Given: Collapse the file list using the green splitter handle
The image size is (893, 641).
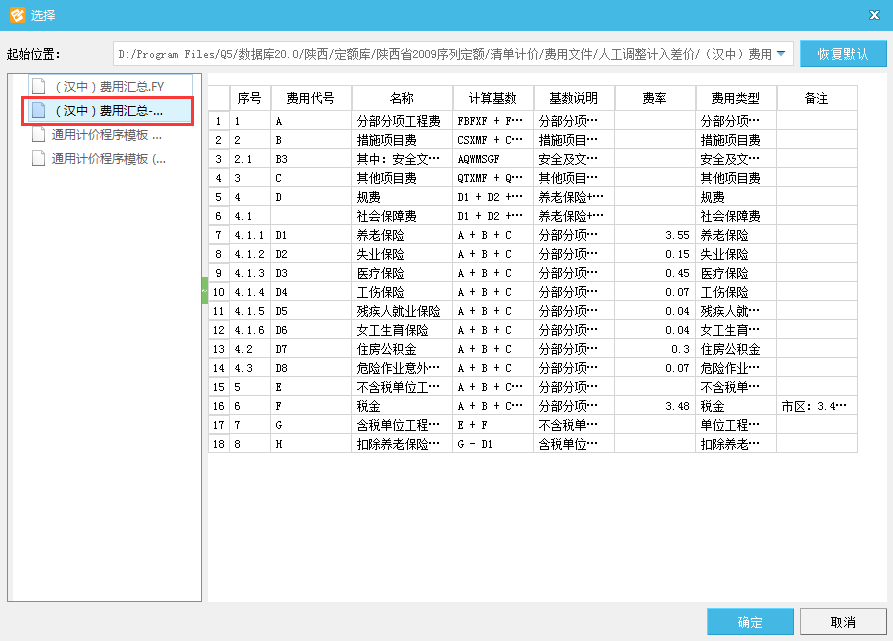Looking at the screenshot, I should (x=204, y=290).
